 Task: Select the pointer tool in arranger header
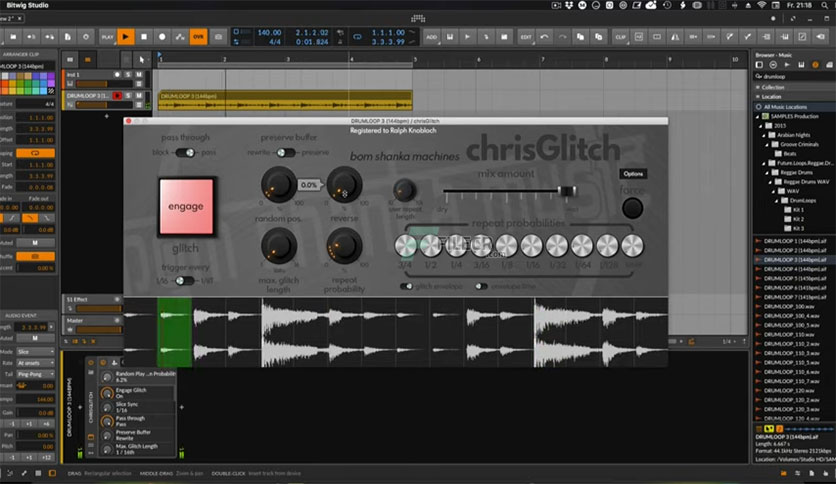coord(141,59)
